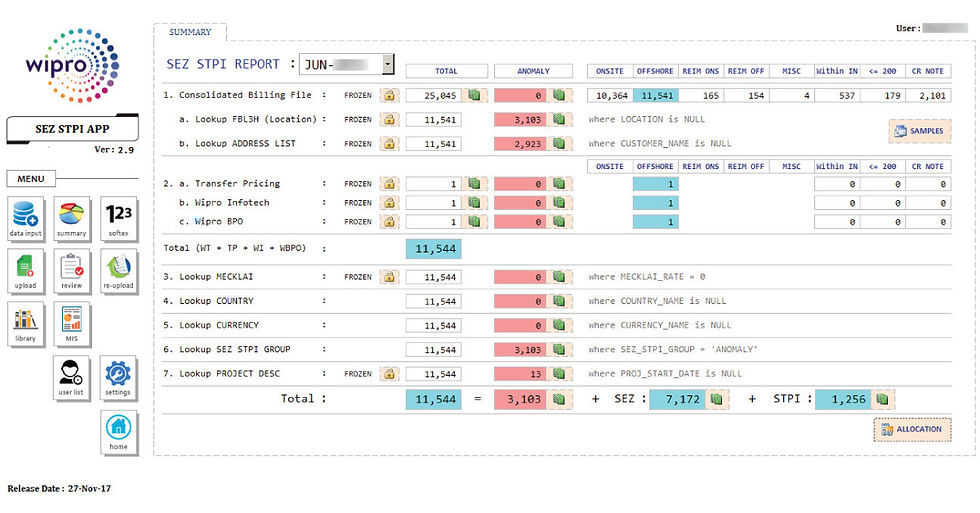Click the Within IN value 537
Viewport: 980px width, 513px height.
point(837,96)
